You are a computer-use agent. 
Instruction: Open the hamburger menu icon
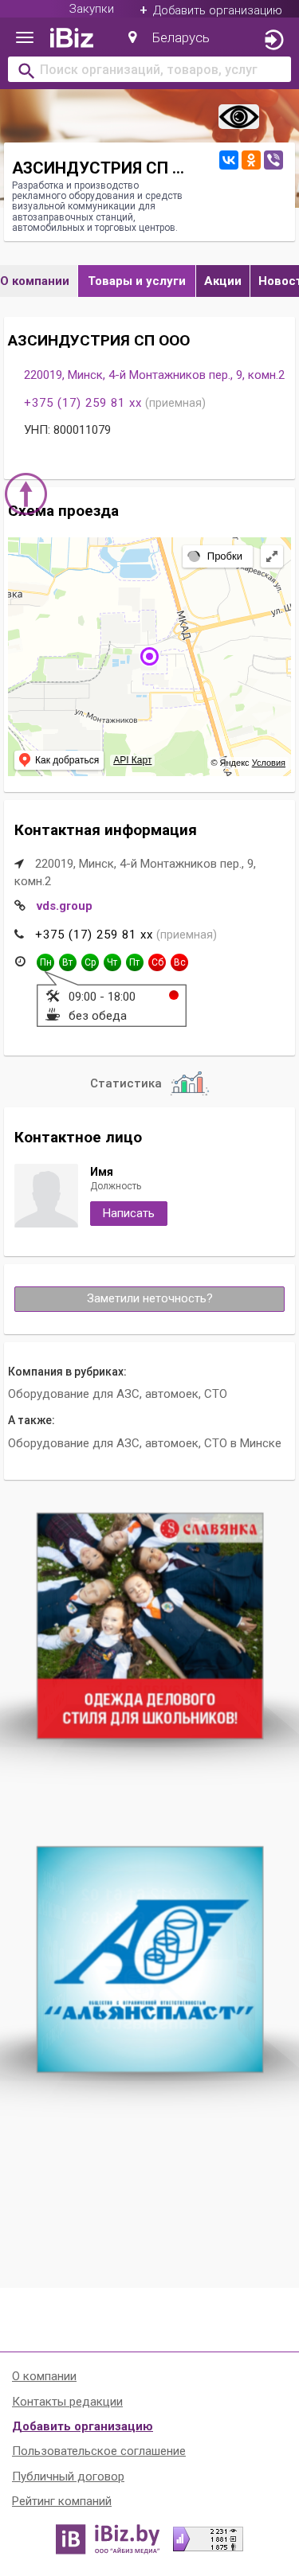click(x=25, y=38)
